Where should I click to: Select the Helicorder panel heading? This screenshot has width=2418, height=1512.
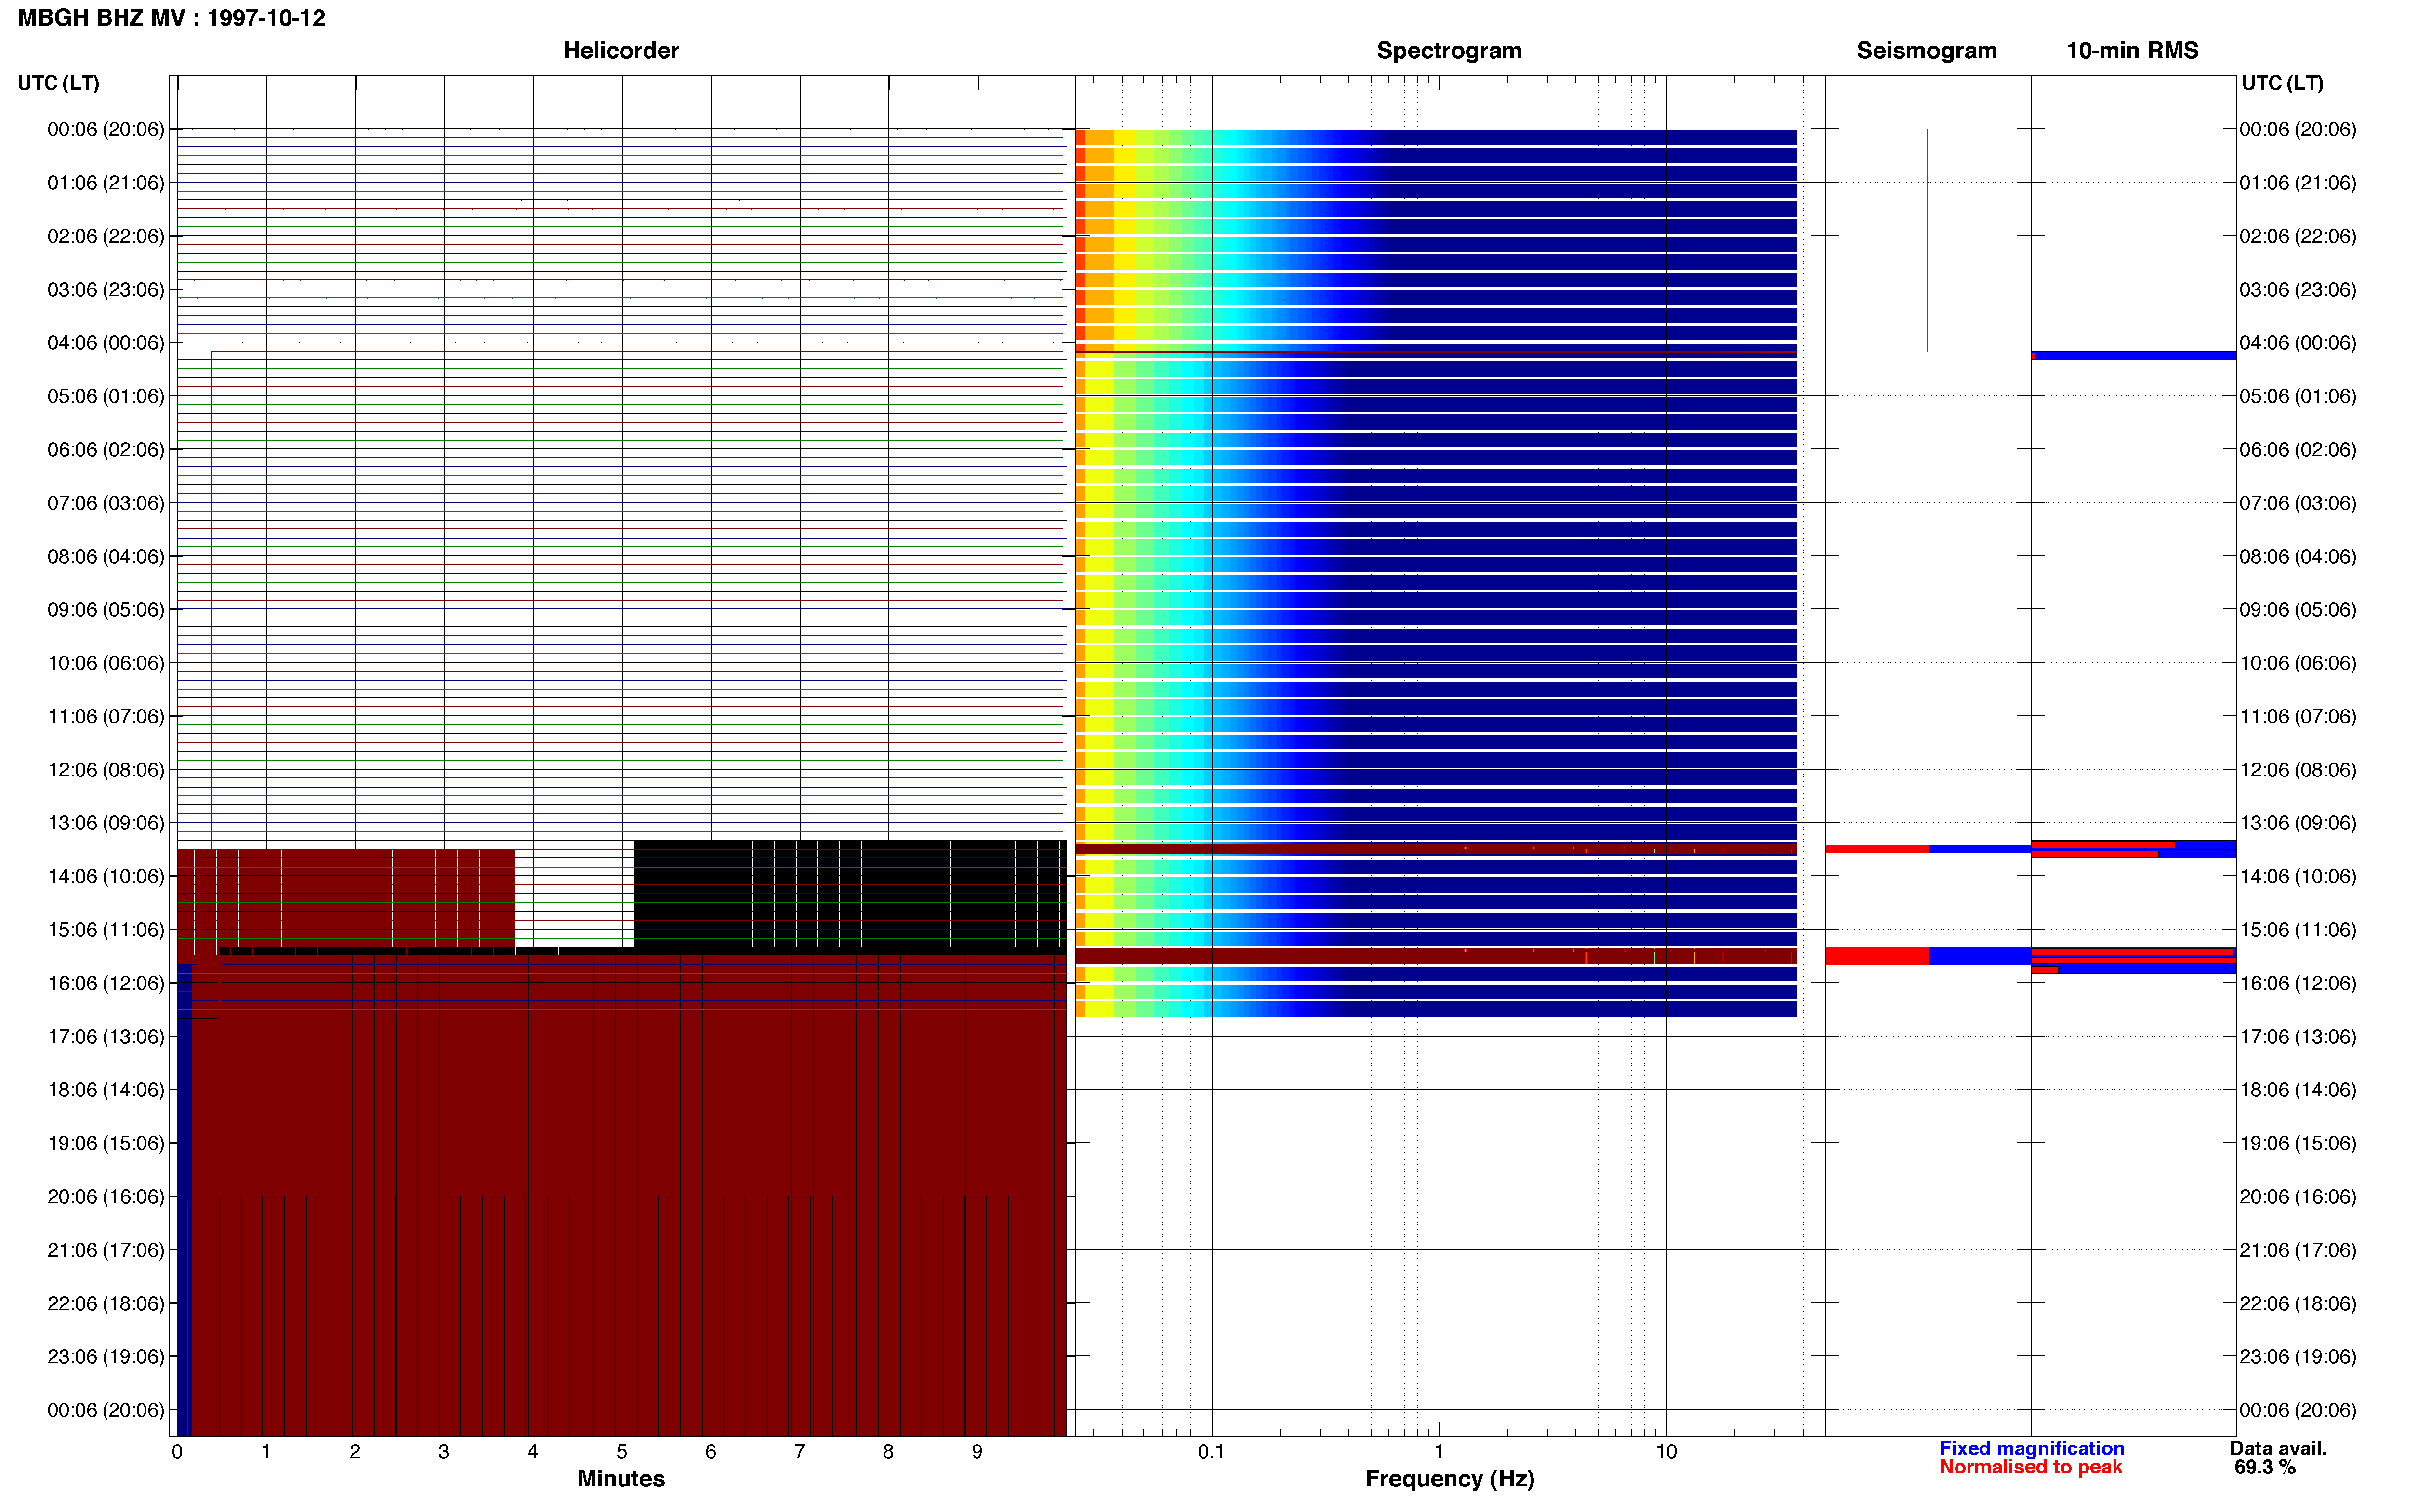coord(621,50)
